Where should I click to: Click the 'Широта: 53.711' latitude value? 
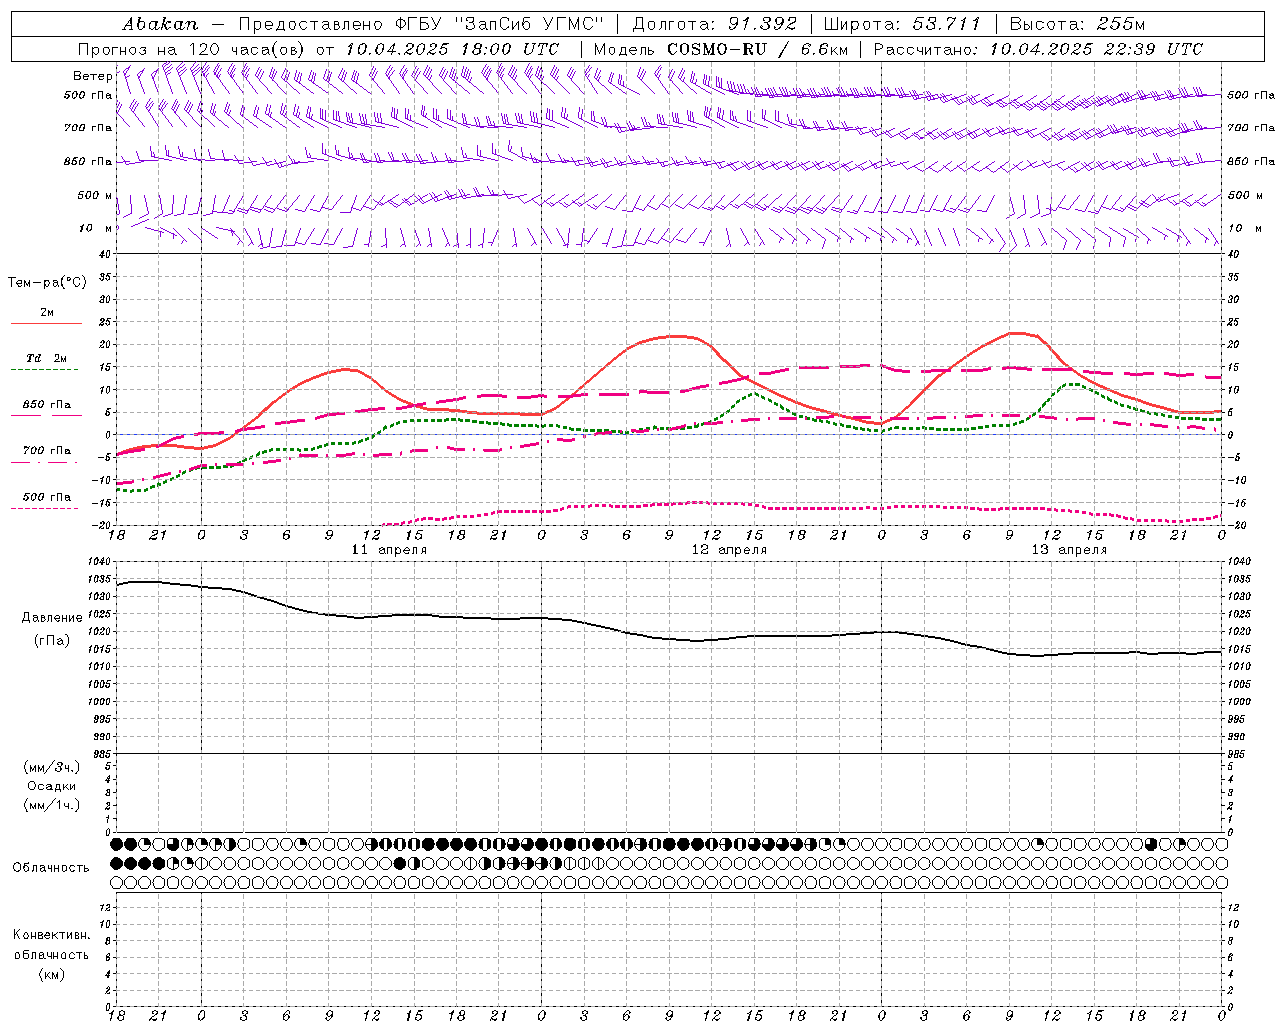click(903, 23)
